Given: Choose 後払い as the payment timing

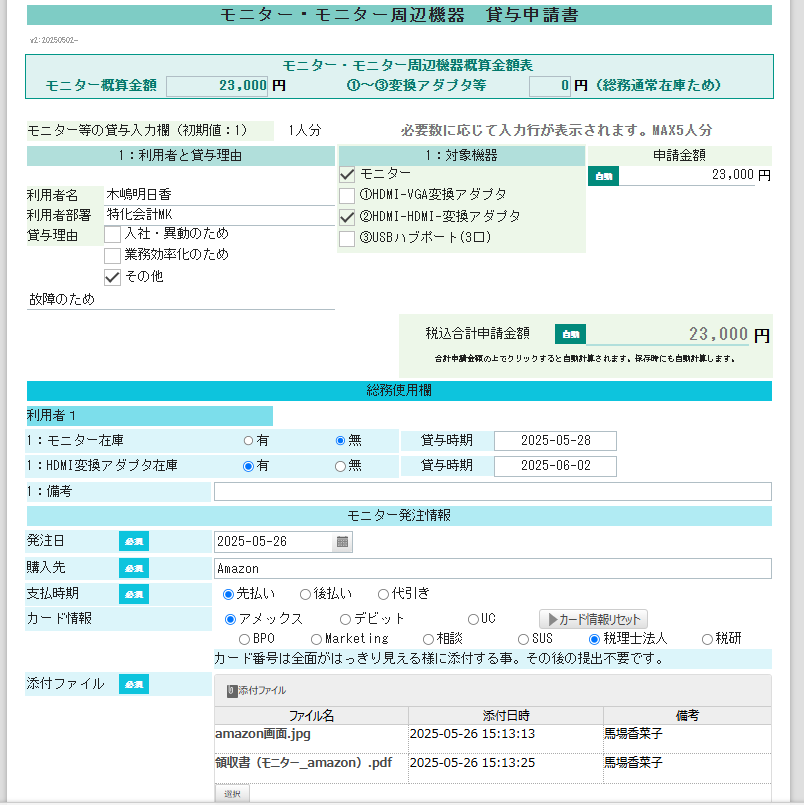Looking at the screenshot, I should 306,594.
